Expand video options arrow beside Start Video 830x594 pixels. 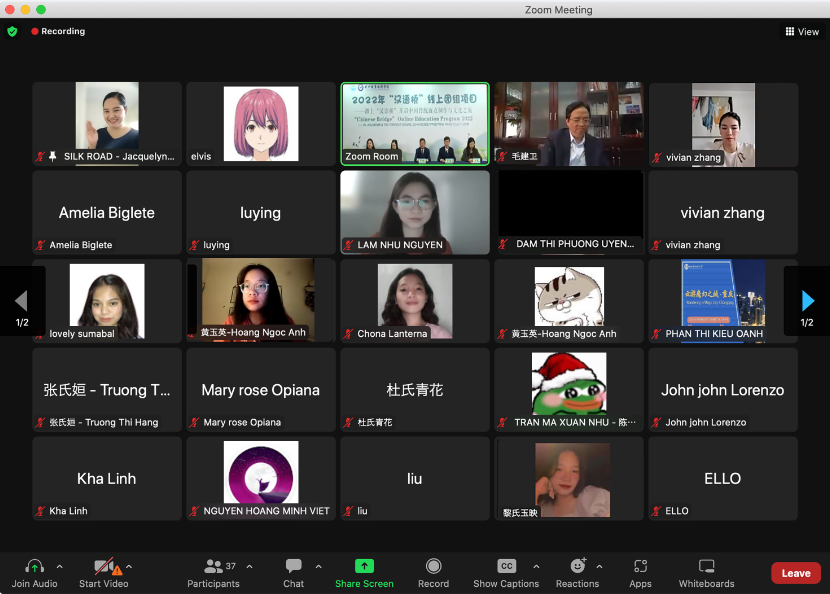click(x=129, y=566)
